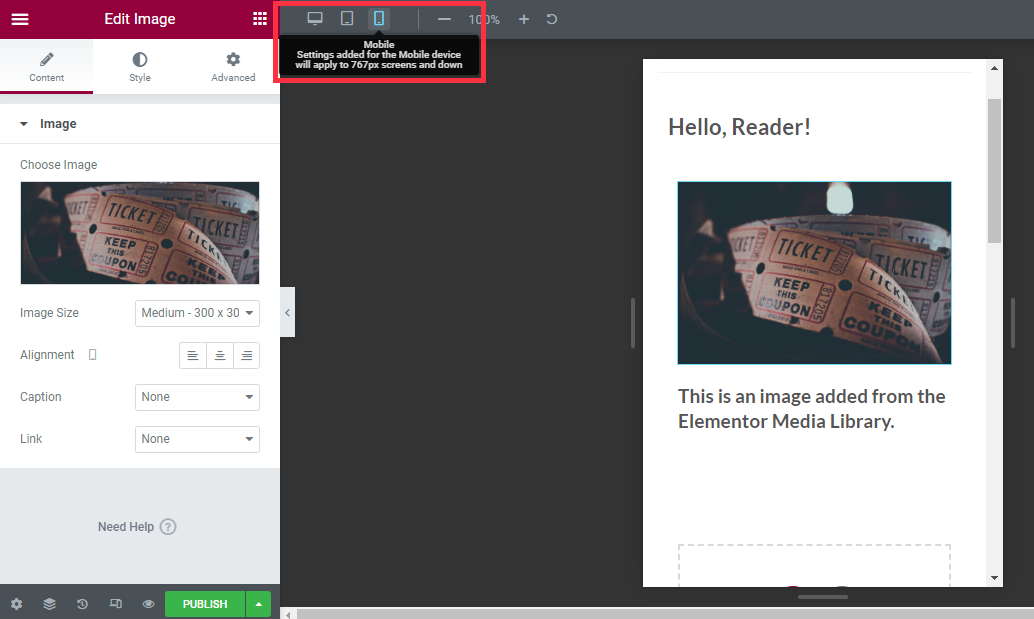
Task: Click the Hello, Reader! heading
Action: coord(739,127)
